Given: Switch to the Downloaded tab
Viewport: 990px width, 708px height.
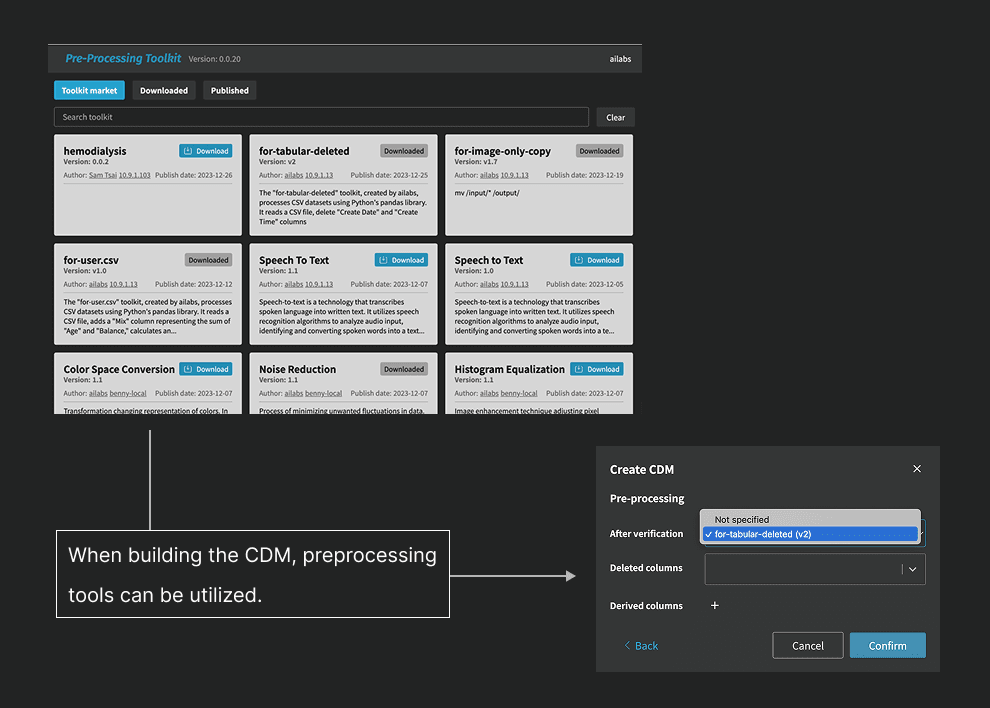Looking at the screenshot, I should [x=164, y=90].
